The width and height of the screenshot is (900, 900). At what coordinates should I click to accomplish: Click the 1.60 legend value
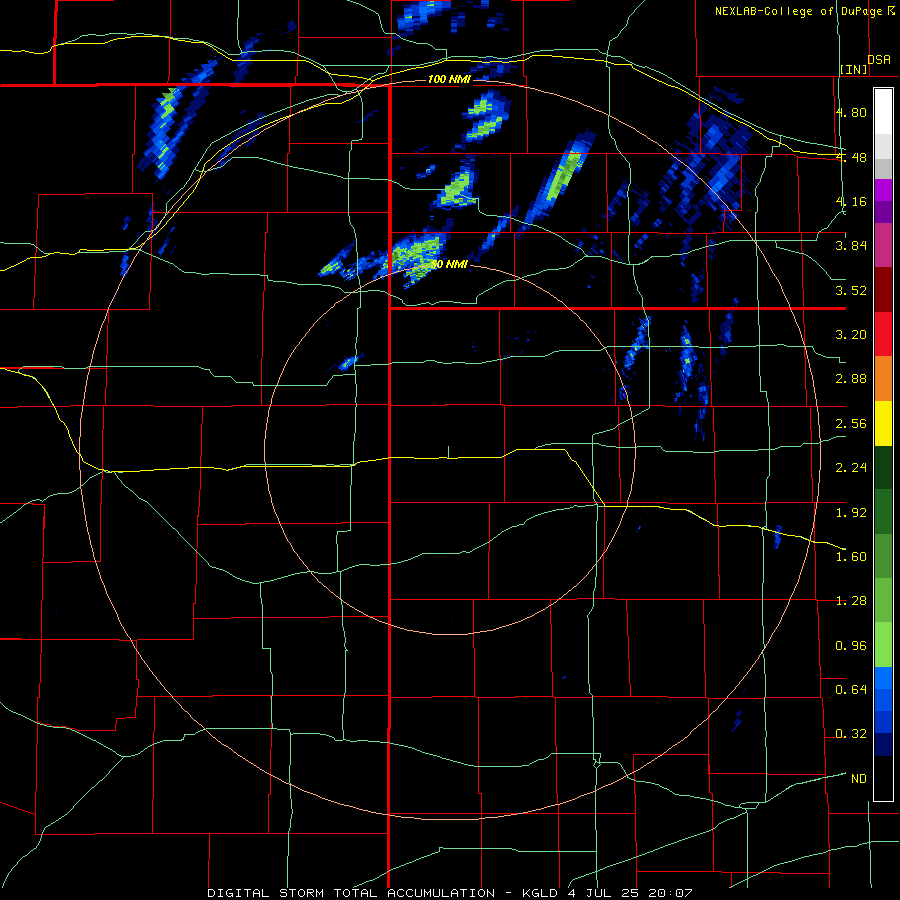pos(851,557)
